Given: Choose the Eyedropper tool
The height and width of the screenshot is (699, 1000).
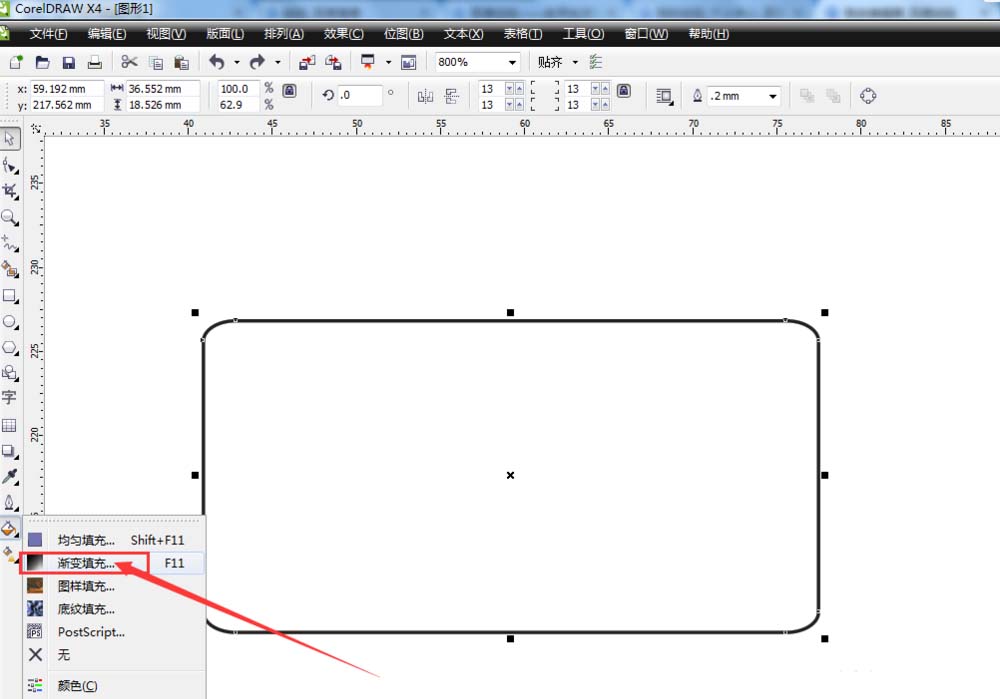Looking at the screenshot, I should pos(10,476).
